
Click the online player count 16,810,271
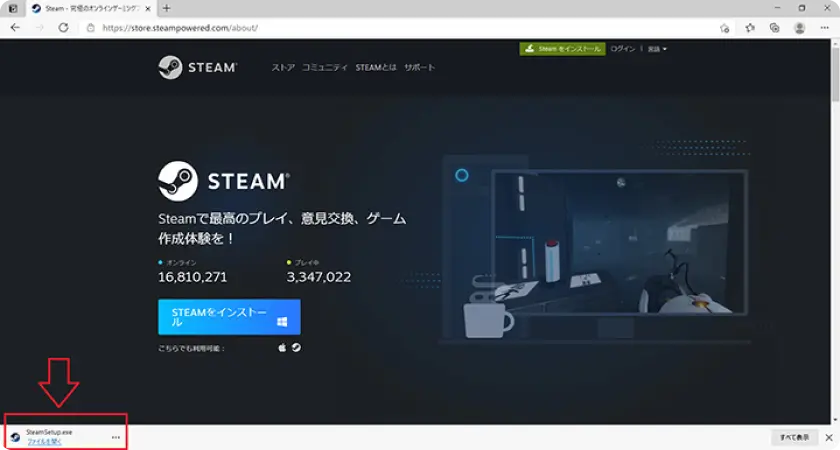tap(192, 277)
